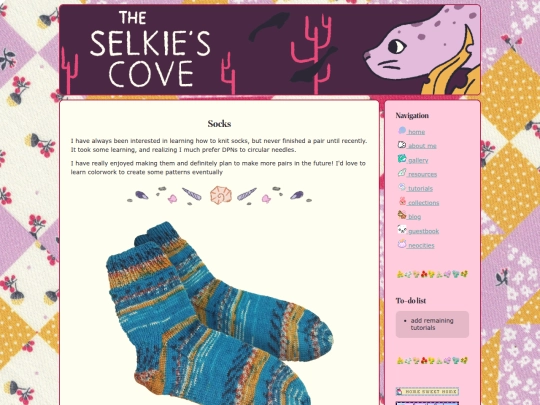Visit the resources page link

(x=422, y=175)
